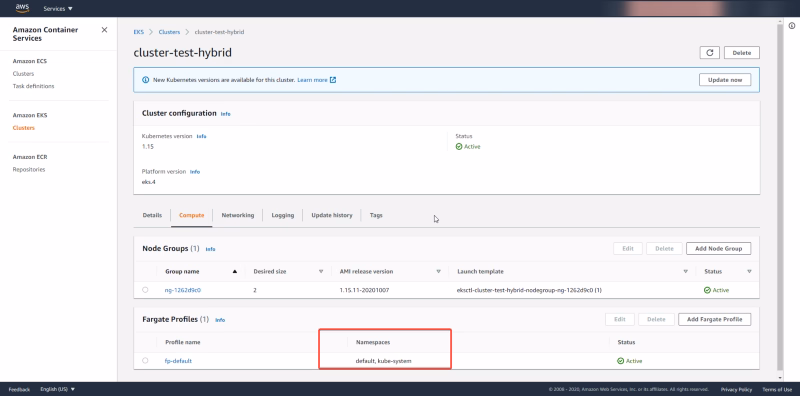This screenshot has width=800, height=396.
Task: Click the Desired size column sort arrow
Action: pyautogui.click(x=321, y=271)
